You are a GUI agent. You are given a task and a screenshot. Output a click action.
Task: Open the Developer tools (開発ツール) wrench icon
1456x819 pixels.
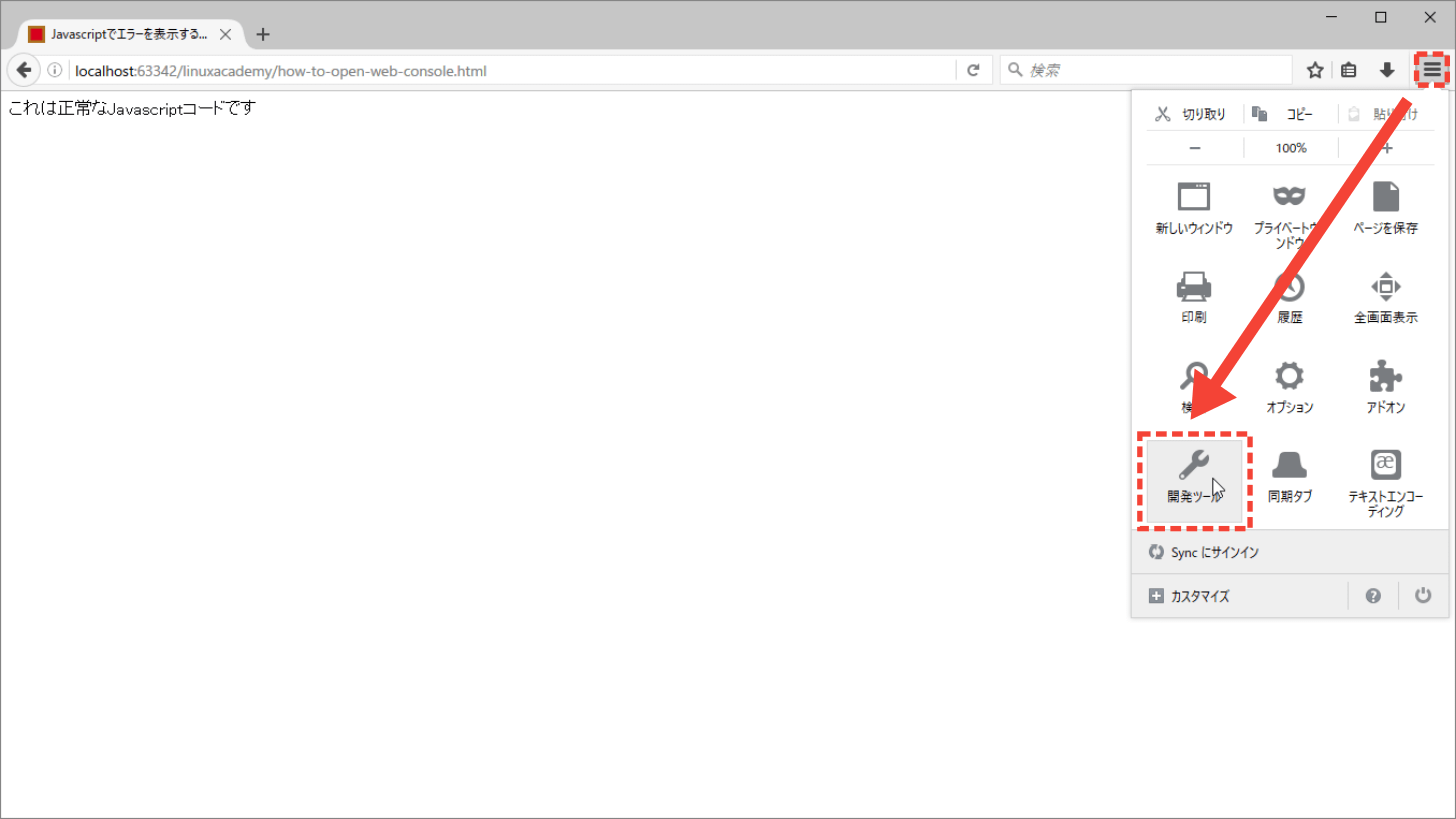click(x=1194, y=478)
